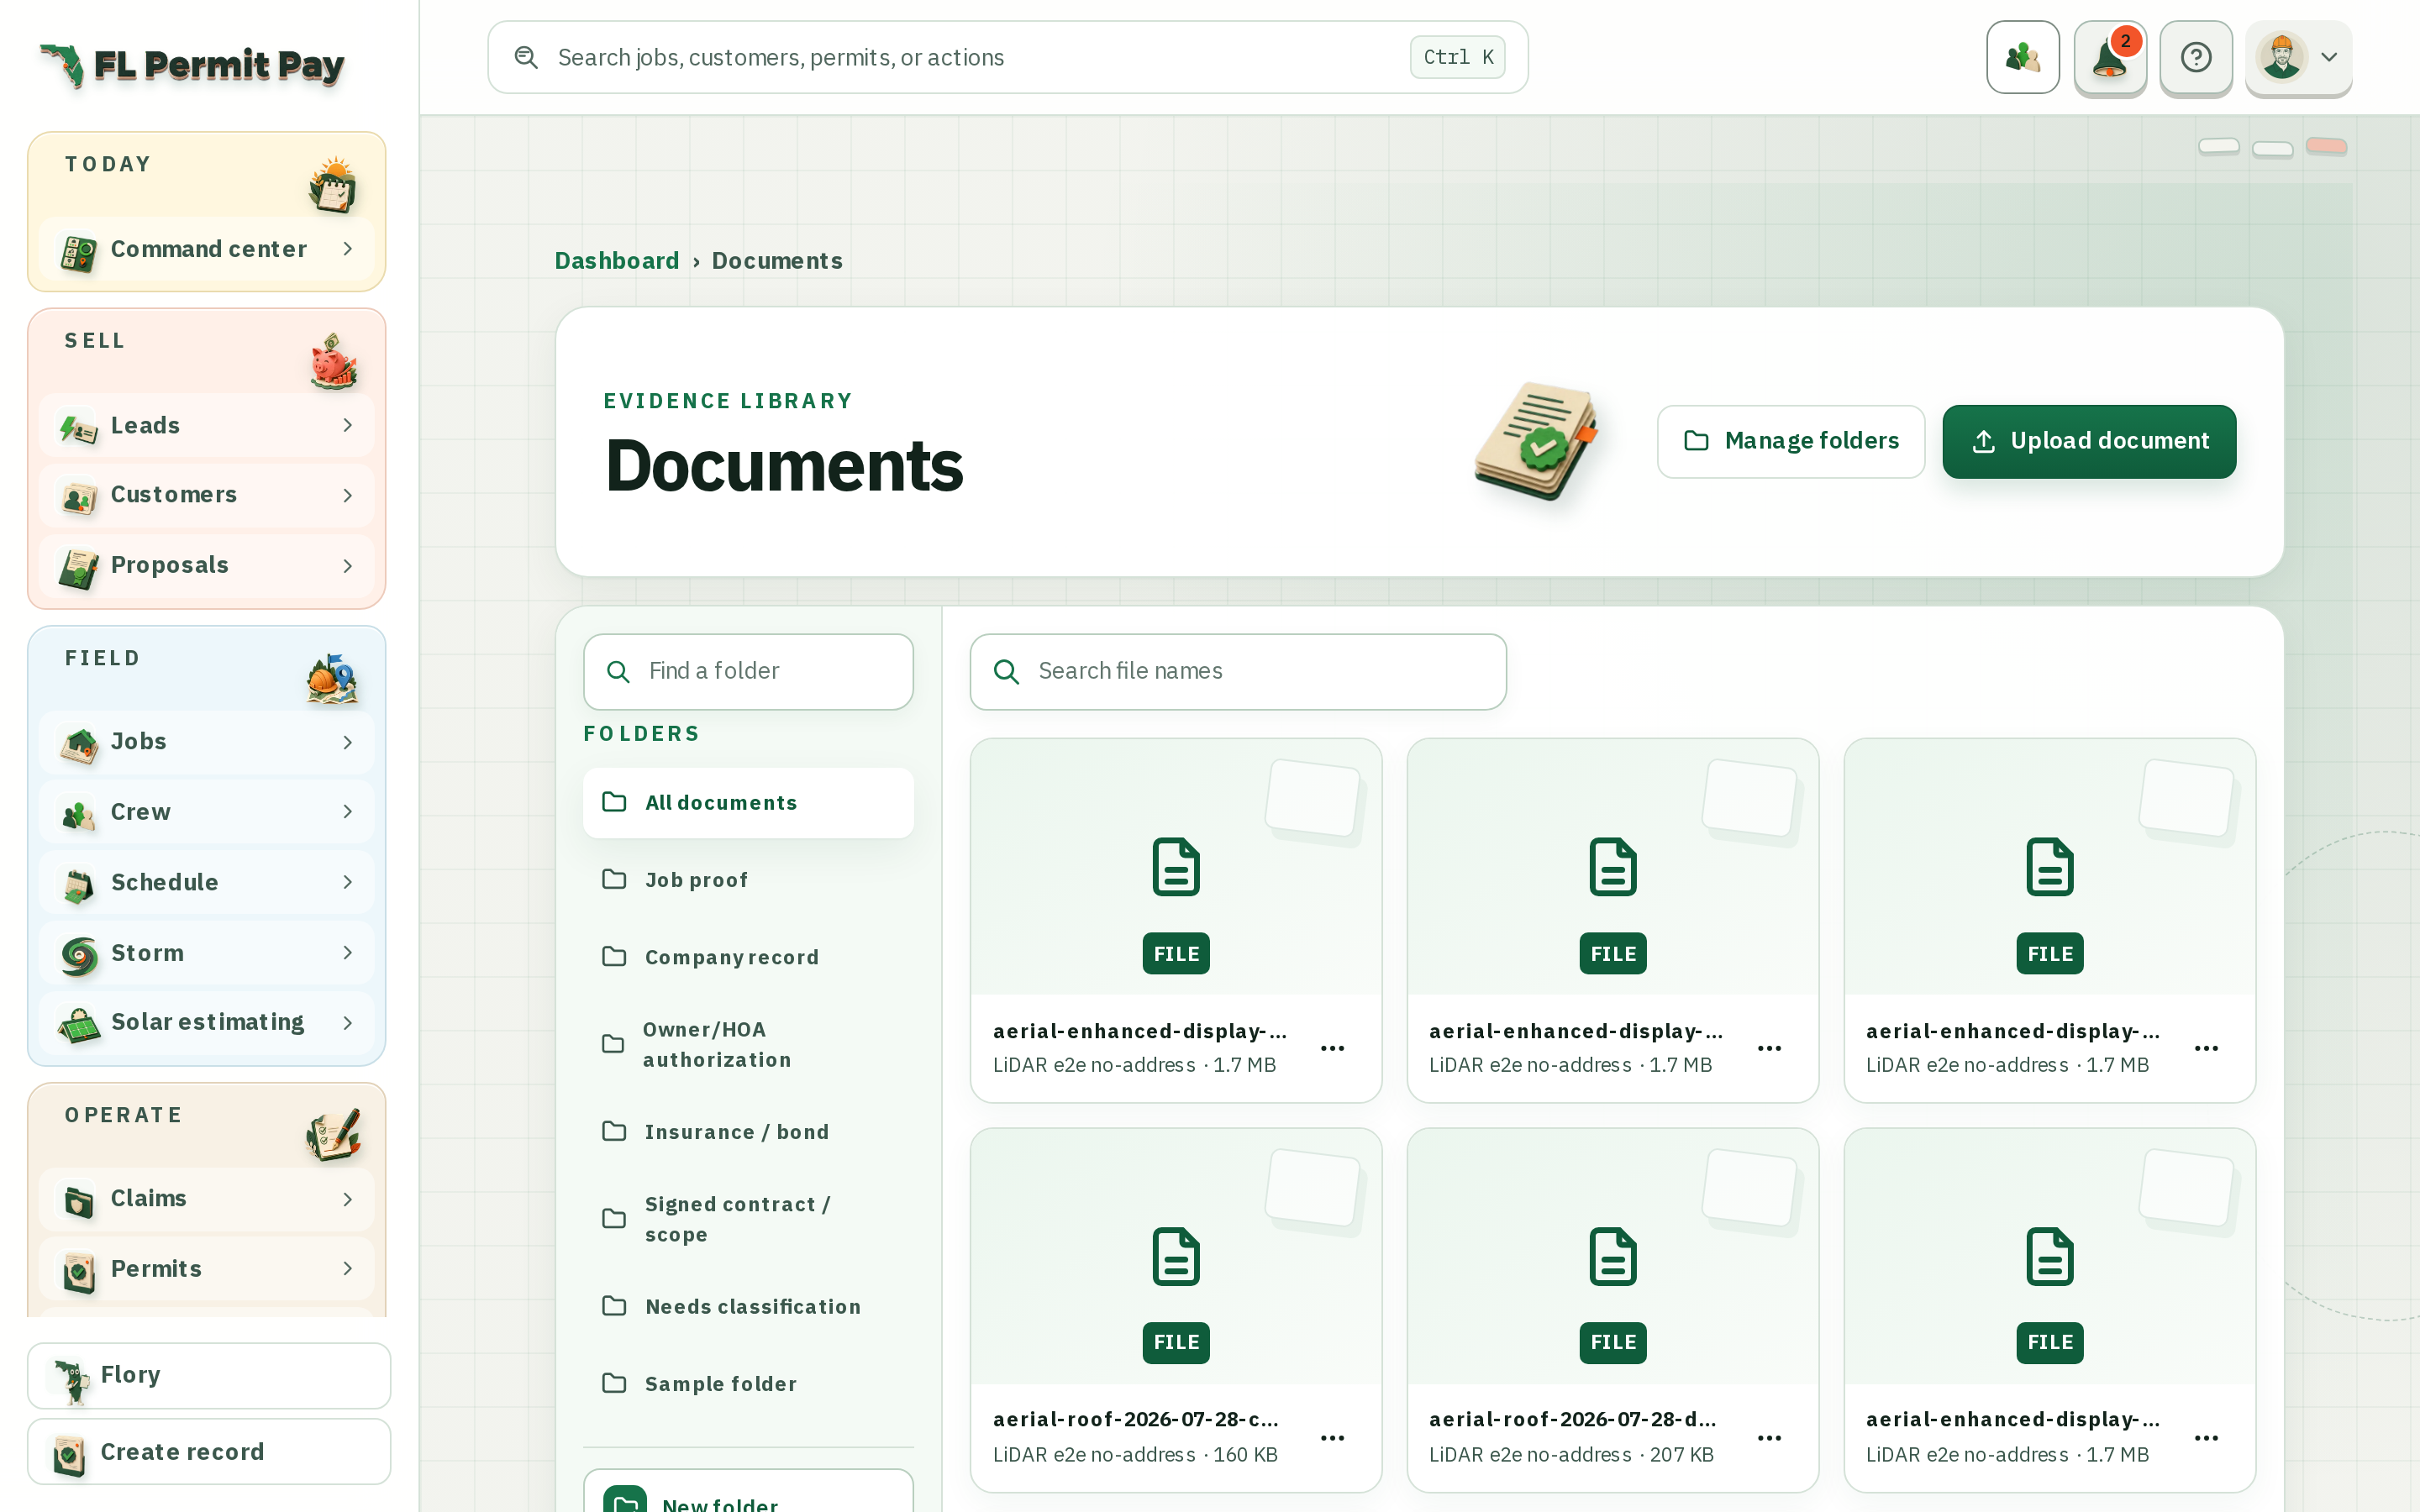Select the All documents folder

(x=748, y=803)
